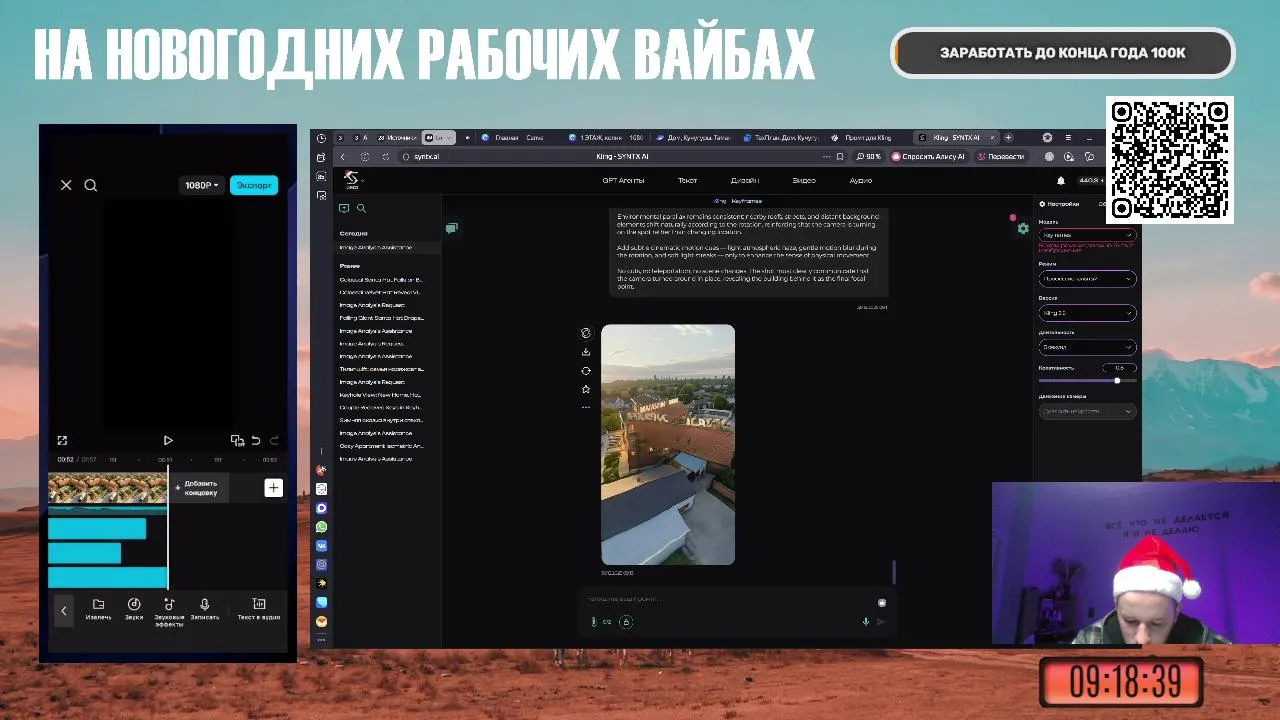Click the green chat bubble icon beside messages
Image resolution: width=1280 pixels, height=720 pixels.
tap(452, 228)
